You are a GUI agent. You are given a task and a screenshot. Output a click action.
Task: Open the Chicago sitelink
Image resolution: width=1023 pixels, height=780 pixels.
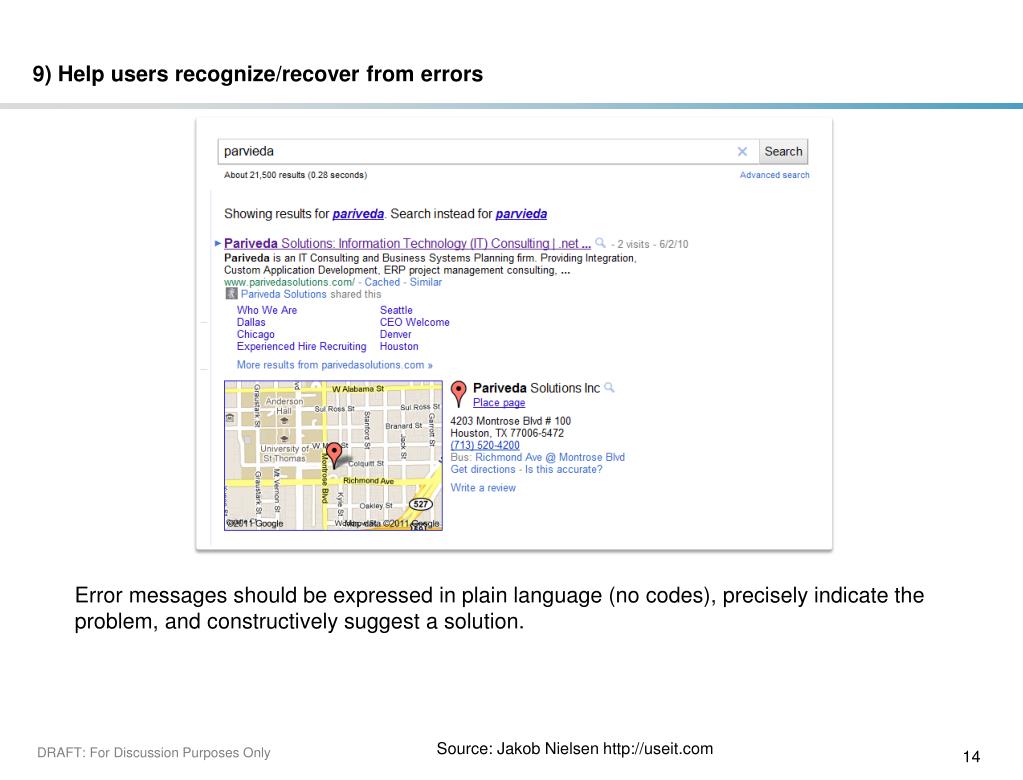point(255,334)
